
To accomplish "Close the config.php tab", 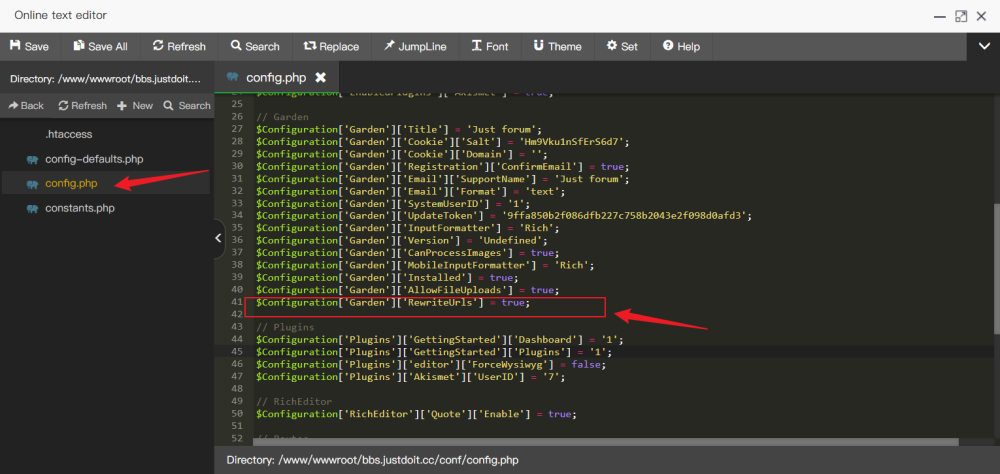I will (321, 77).
